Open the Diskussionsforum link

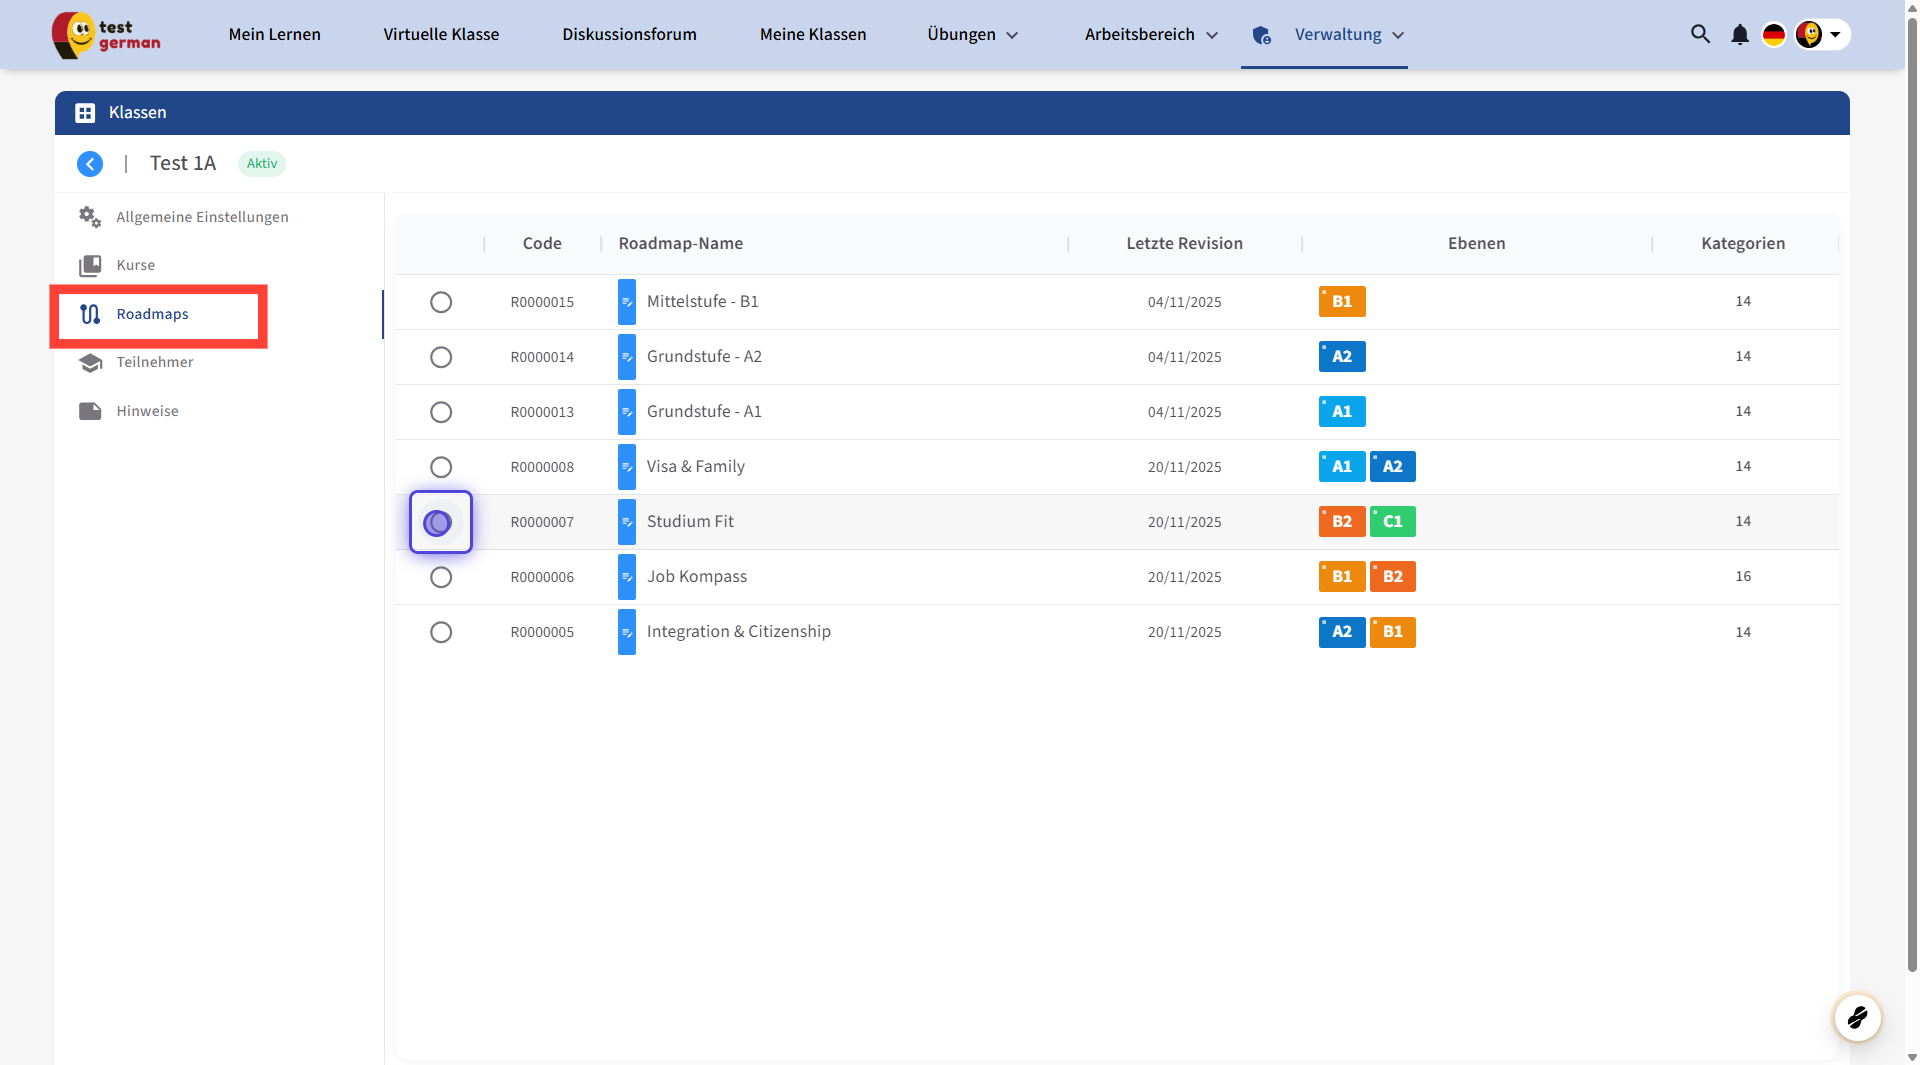(x=629, y=35)
